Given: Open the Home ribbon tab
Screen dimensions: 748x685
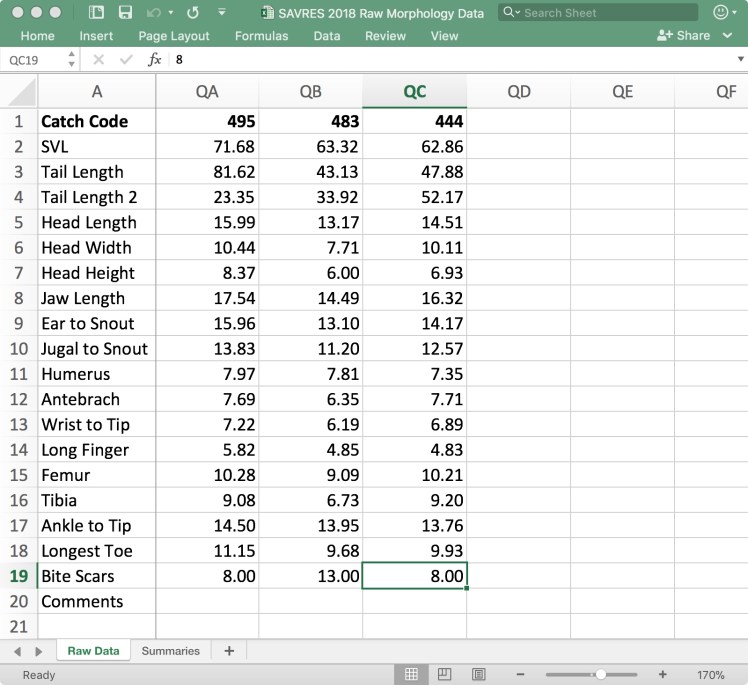Looking at the screenshot, I should [x=37, y=36].
